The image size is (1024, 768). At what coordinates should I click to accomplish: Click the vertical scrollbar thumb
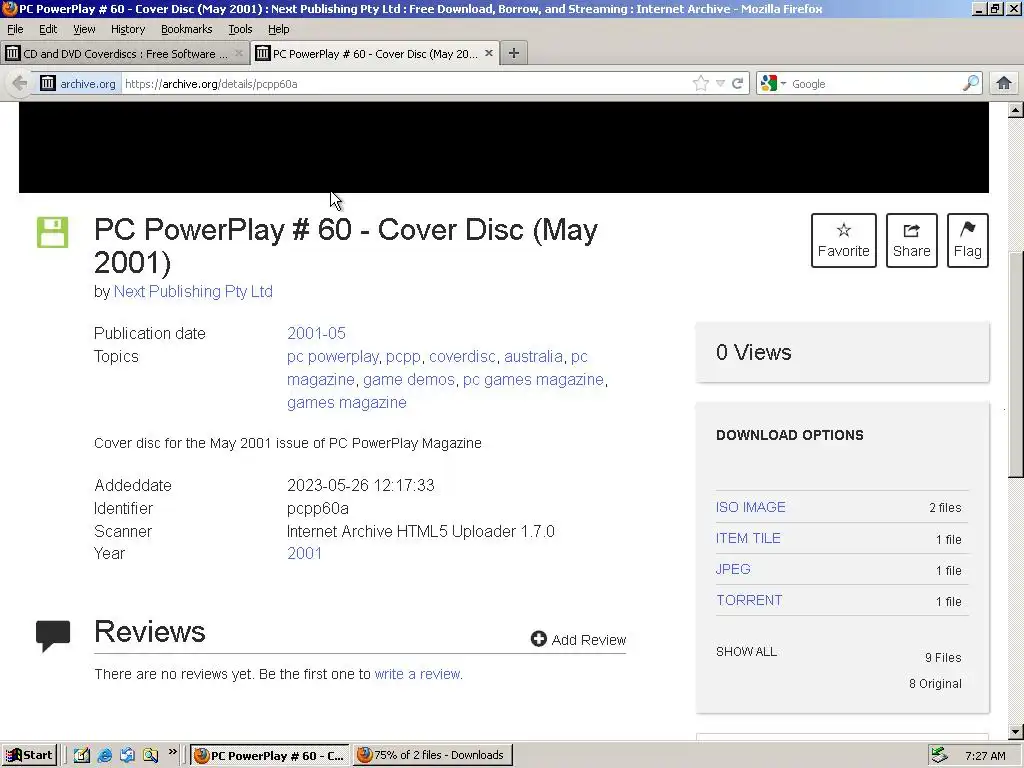tap(1016, 364)
